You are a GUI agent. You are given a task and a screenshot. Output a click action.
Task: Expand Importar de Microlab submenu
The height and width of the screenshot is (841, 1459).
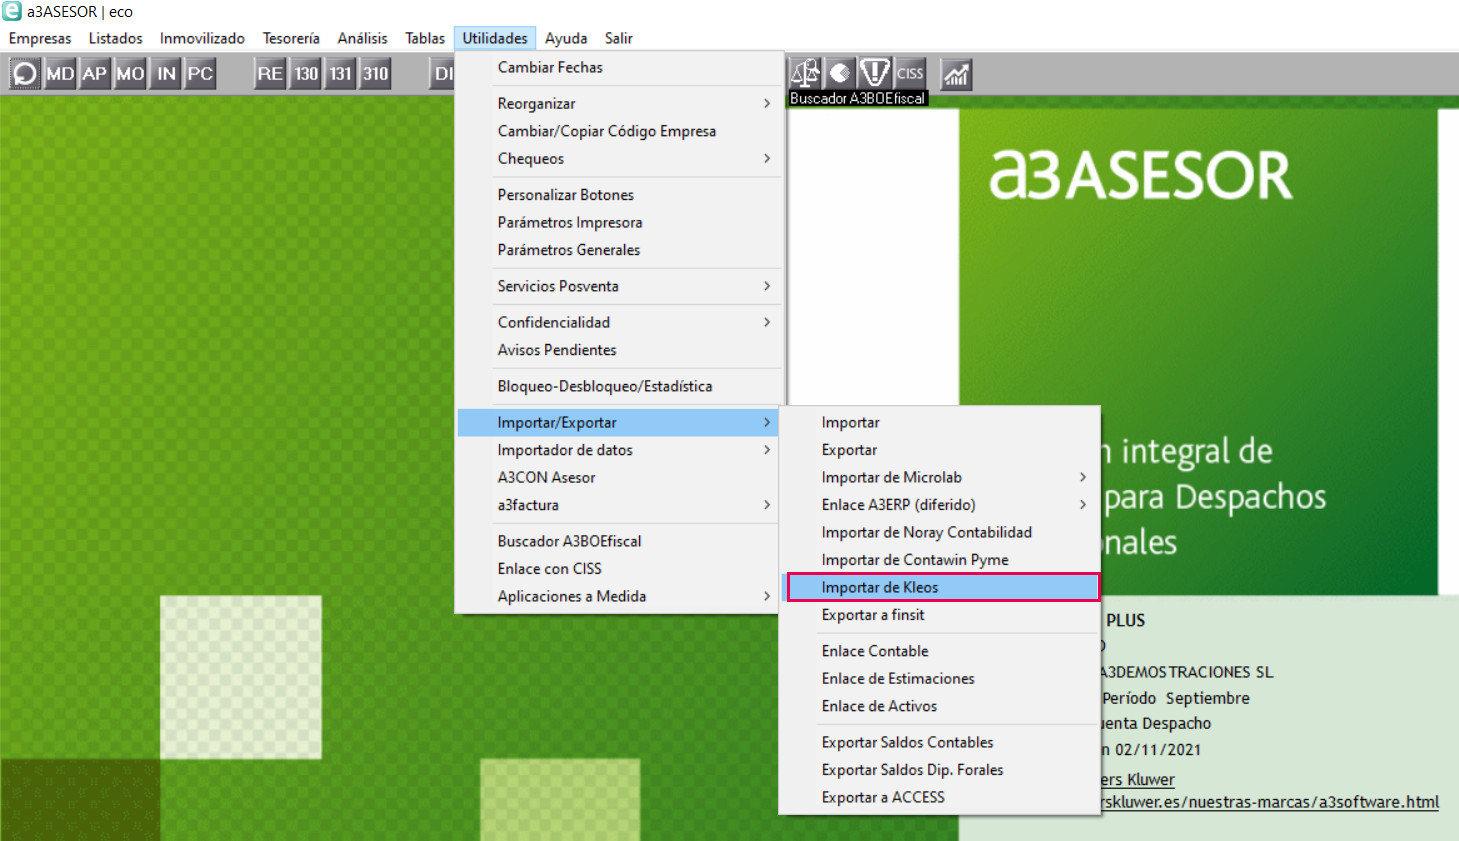(940, 477)
